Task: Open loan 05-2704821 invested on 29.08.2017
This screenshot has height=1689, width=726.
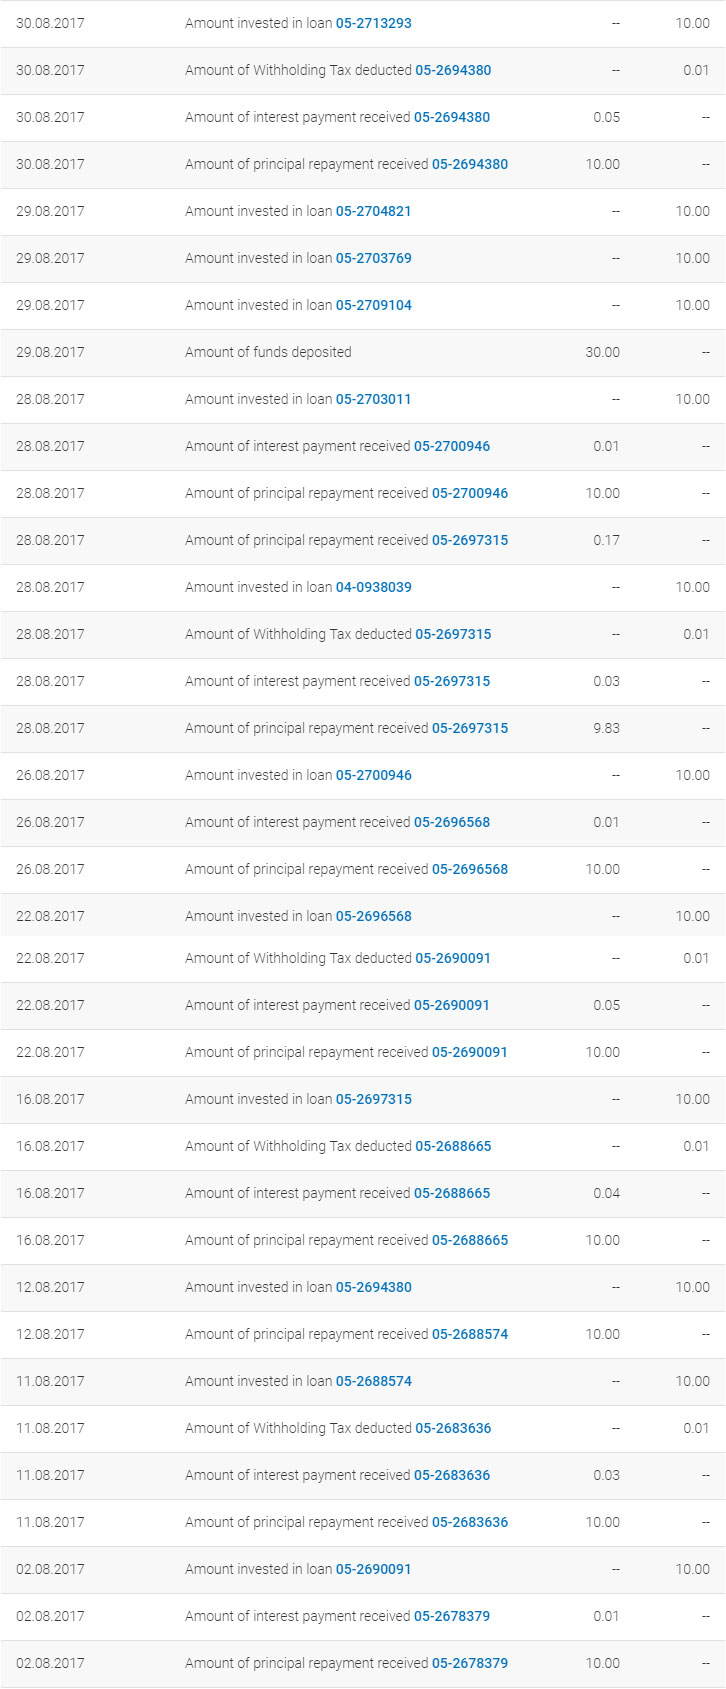Action: (x=373, y=211)
